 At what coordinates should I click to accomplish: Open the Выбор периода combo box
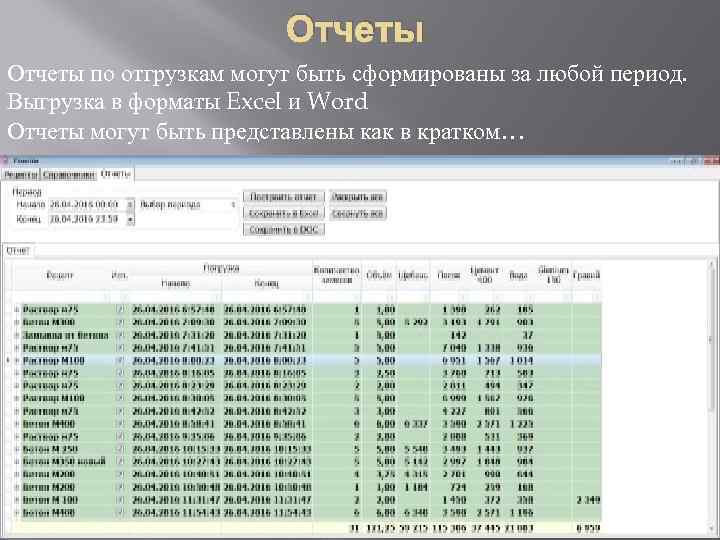point(188,204)
